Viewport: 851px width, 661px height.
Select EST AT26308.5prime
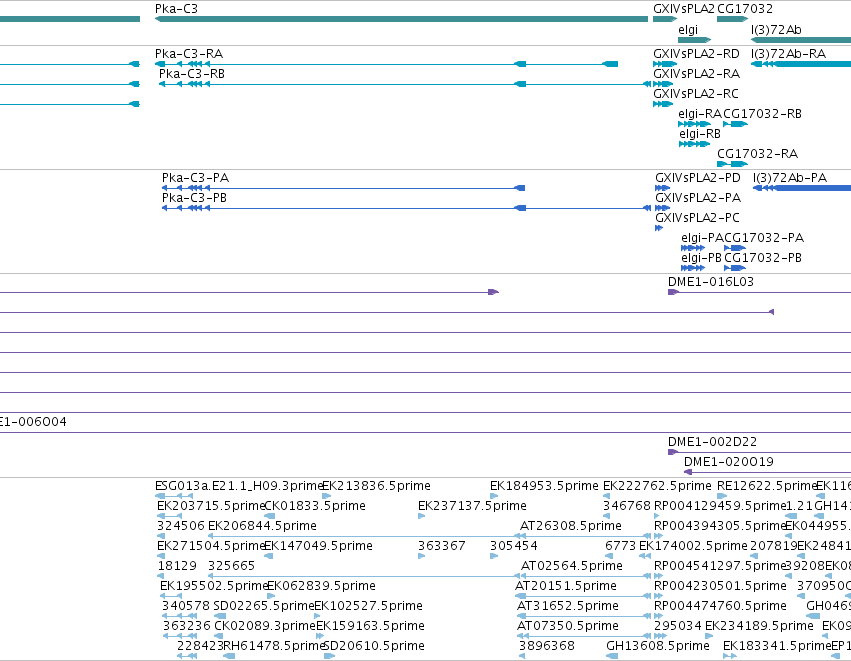[x=585, y=536]
